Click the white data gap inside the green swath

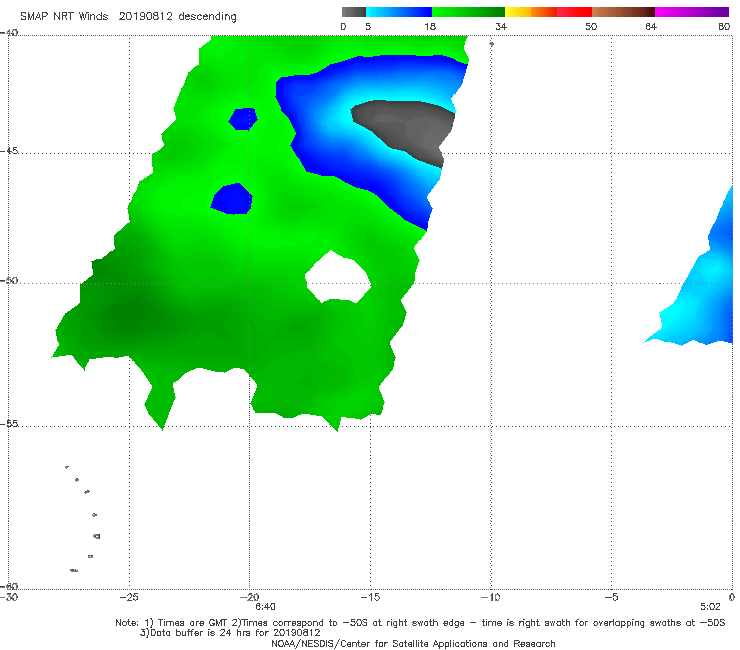tap(338, 278)
